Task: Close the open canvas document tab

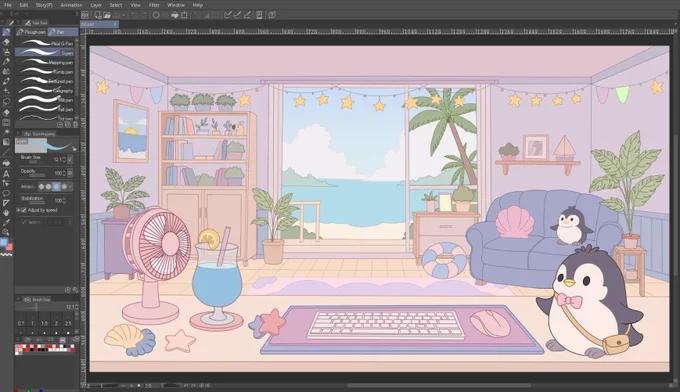Action: [115, 25]
